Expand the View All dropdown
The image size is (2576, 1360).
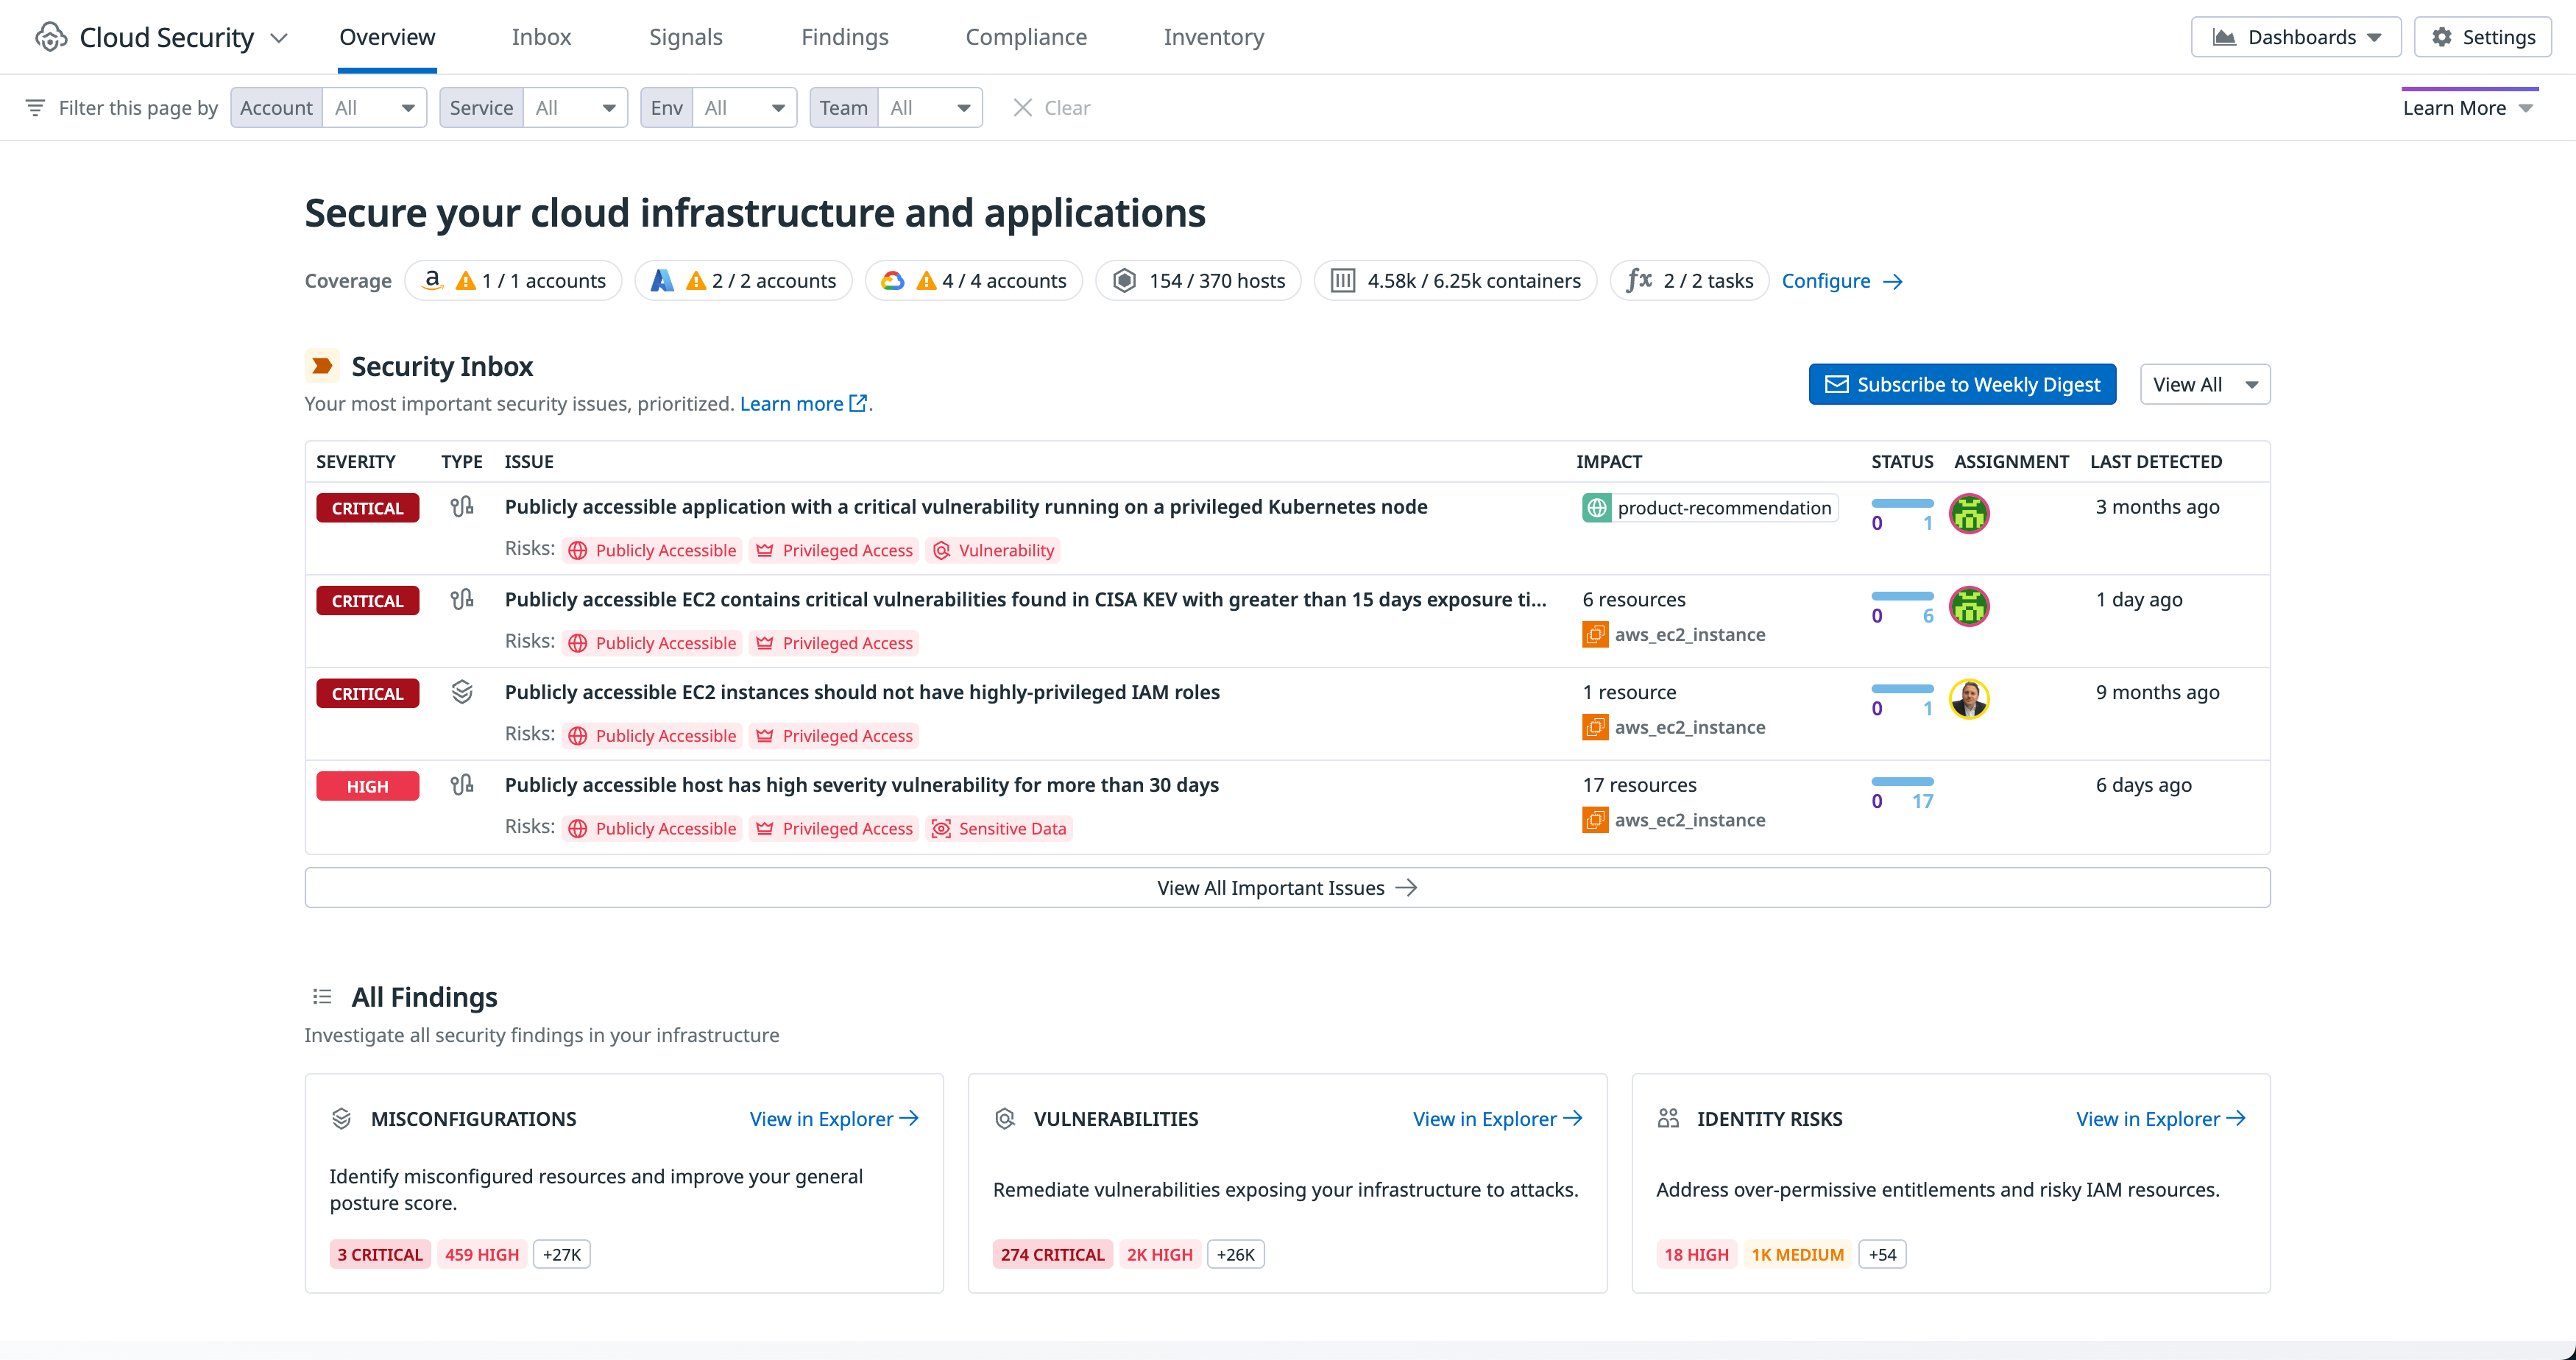[2204, 385]
